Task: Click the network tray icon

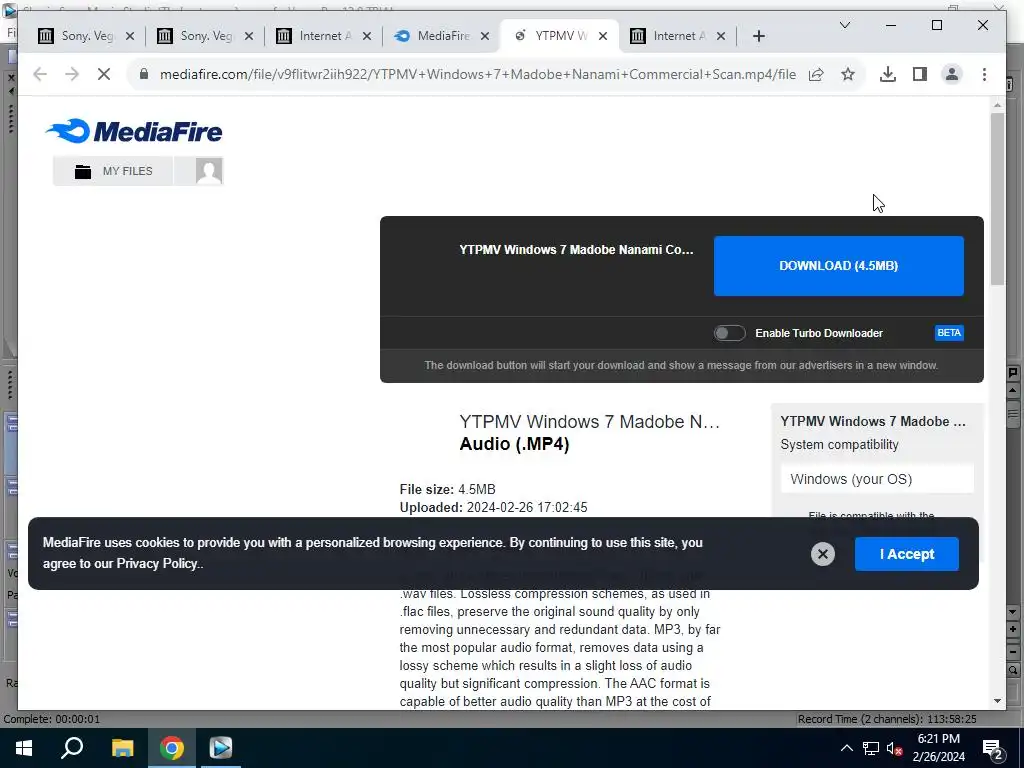Action: coord(871,748)
